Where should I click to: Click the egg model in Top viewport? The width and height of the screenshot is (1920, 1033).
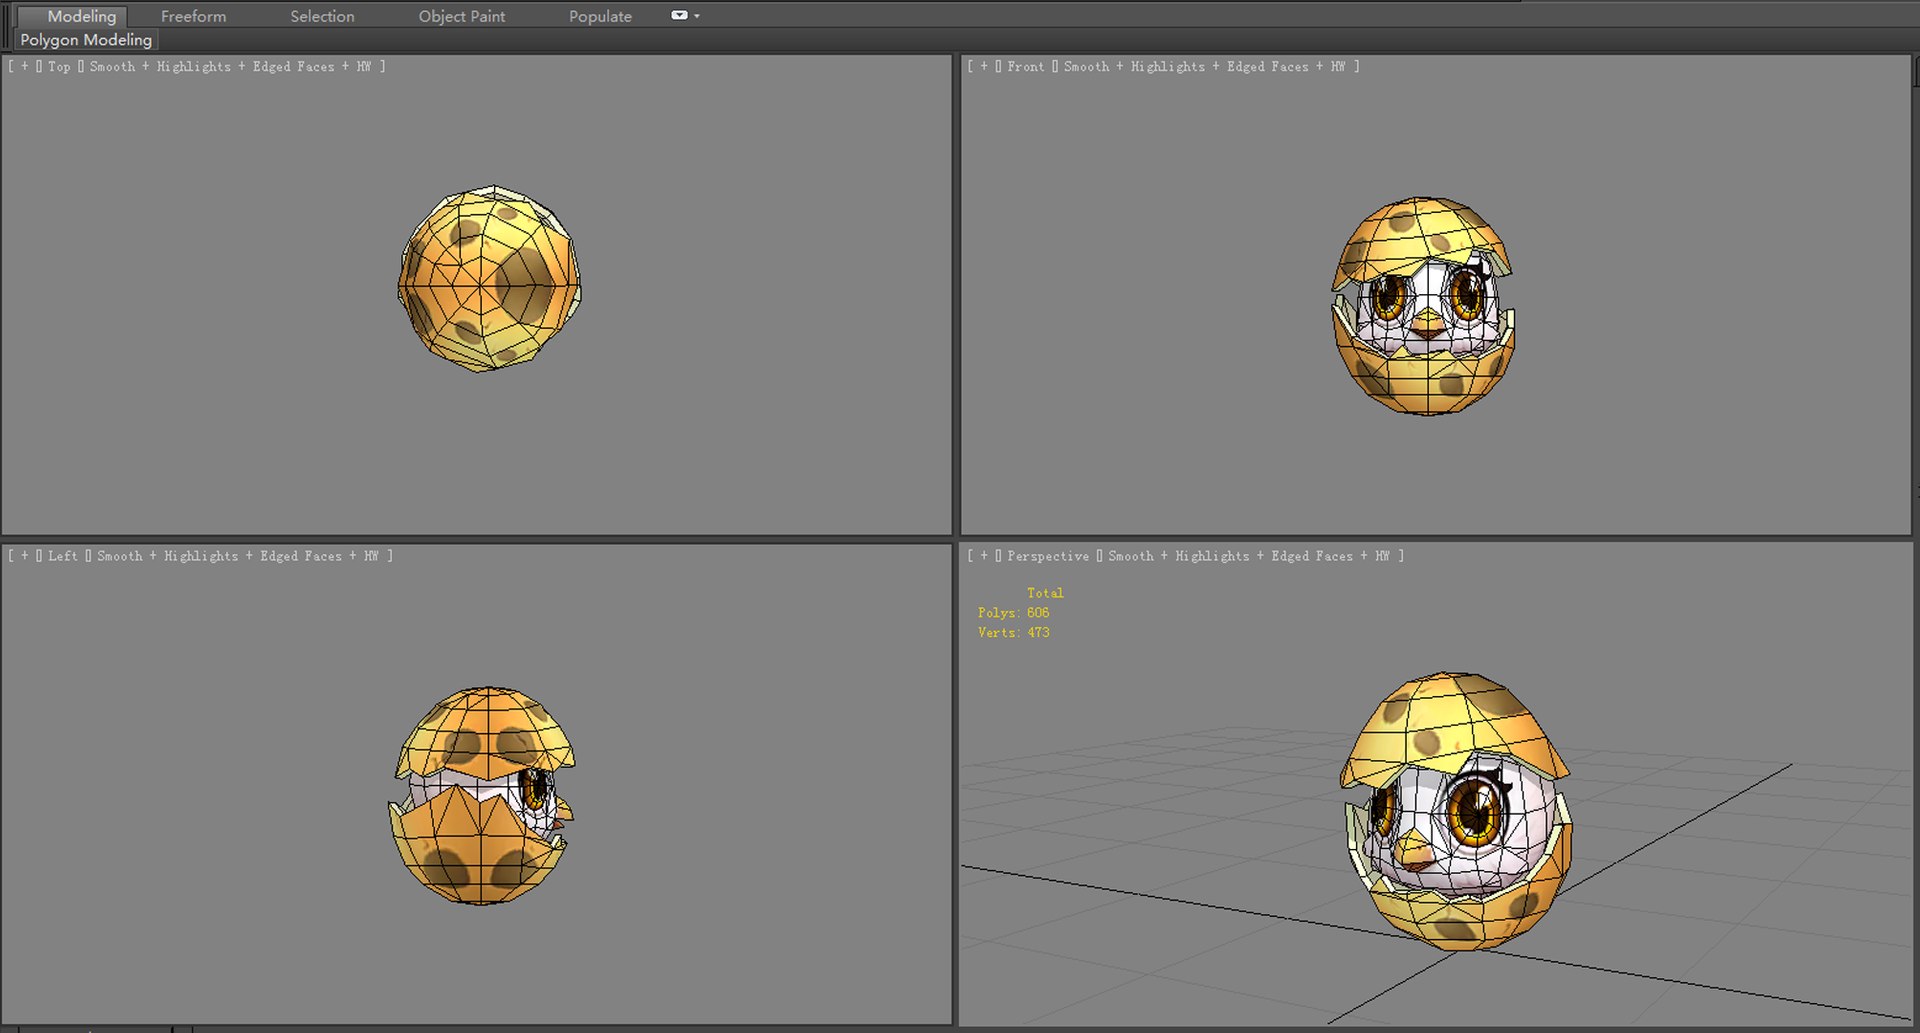[x=489, y=279]
